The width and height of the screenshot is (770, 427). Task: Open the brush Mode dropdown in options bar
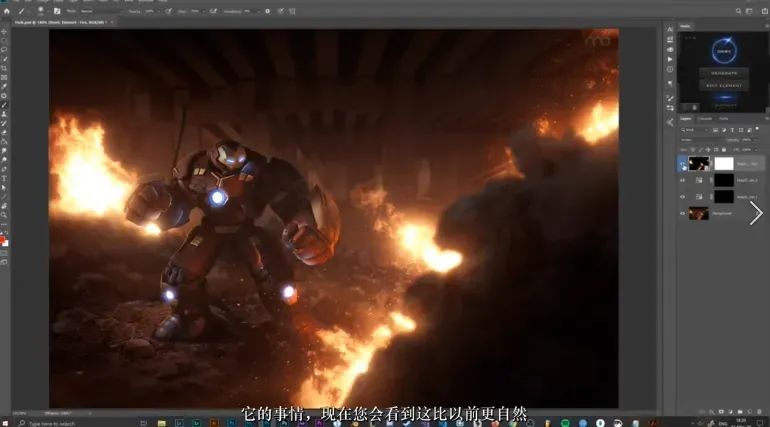pyautogui.click(x=98, y=10)
